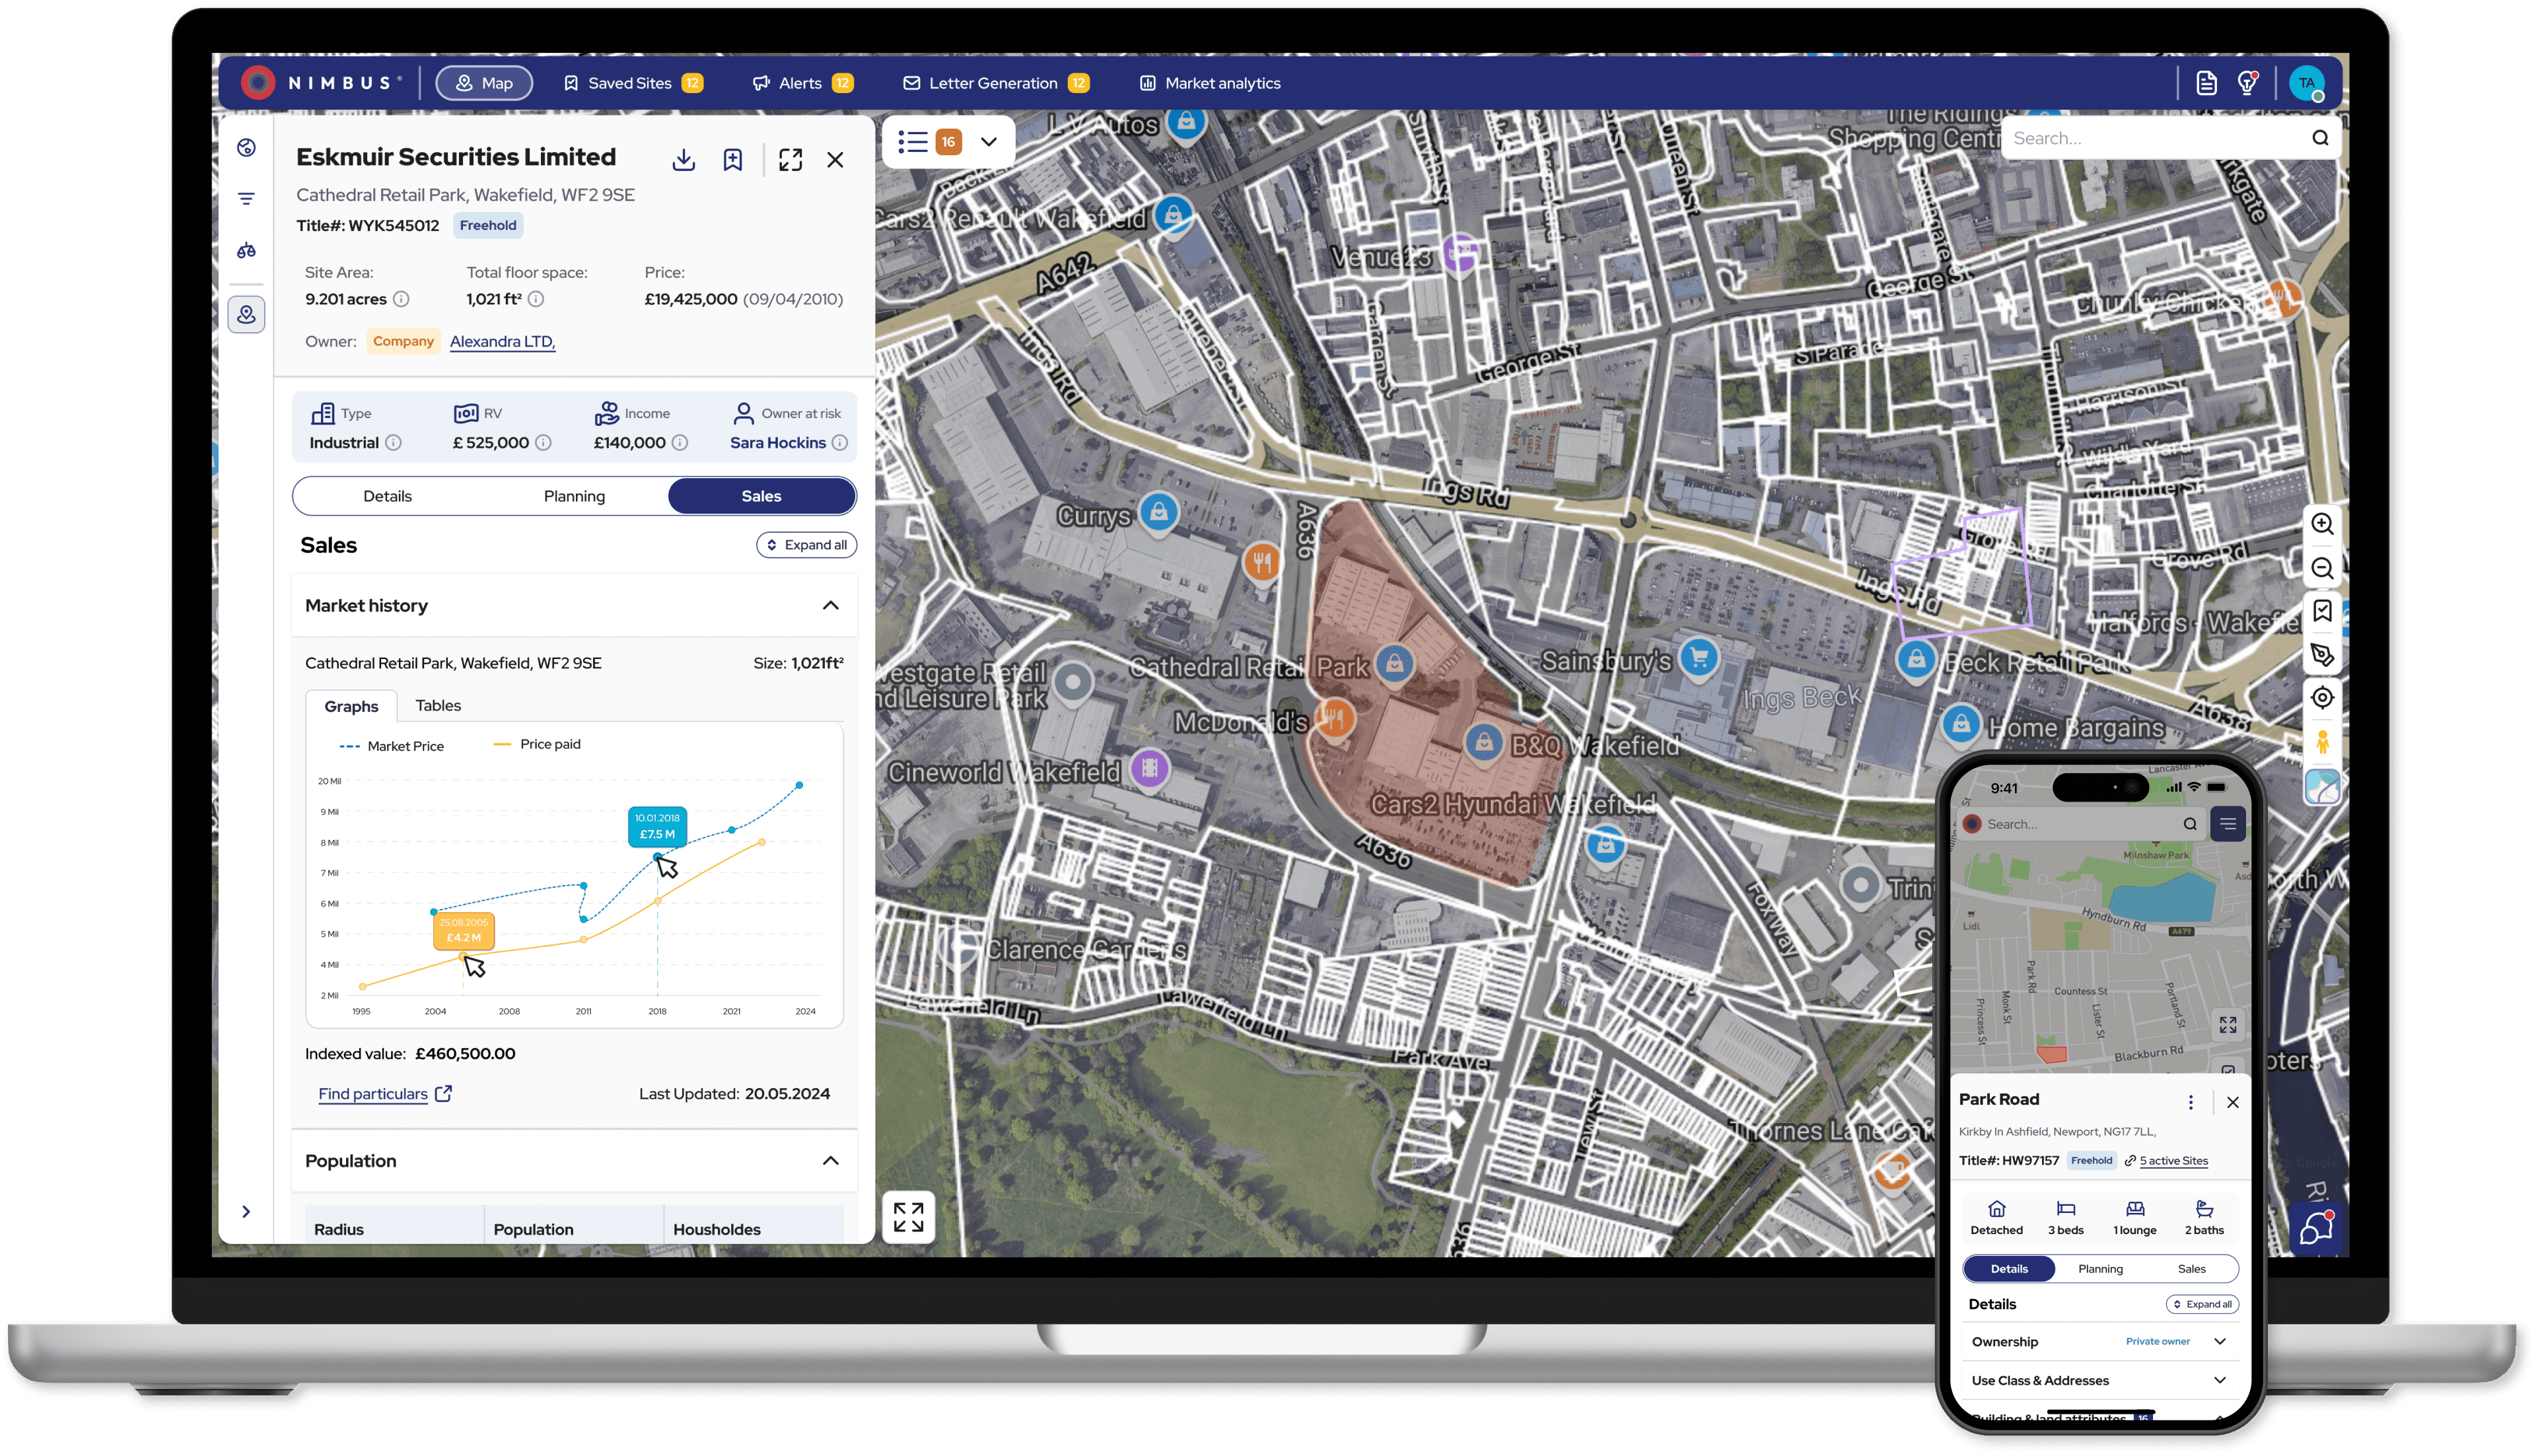Expand the property panel to fullscreen
Image resolution: width=2536 pixels, height=1456 pixels.
pos(790,160)
